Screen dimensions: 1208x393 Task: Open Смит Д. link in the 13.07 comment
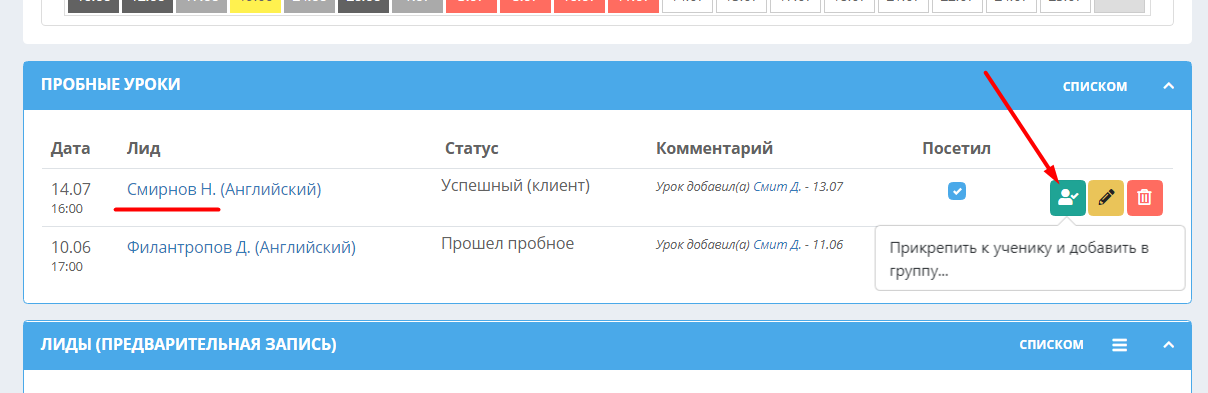776,187
